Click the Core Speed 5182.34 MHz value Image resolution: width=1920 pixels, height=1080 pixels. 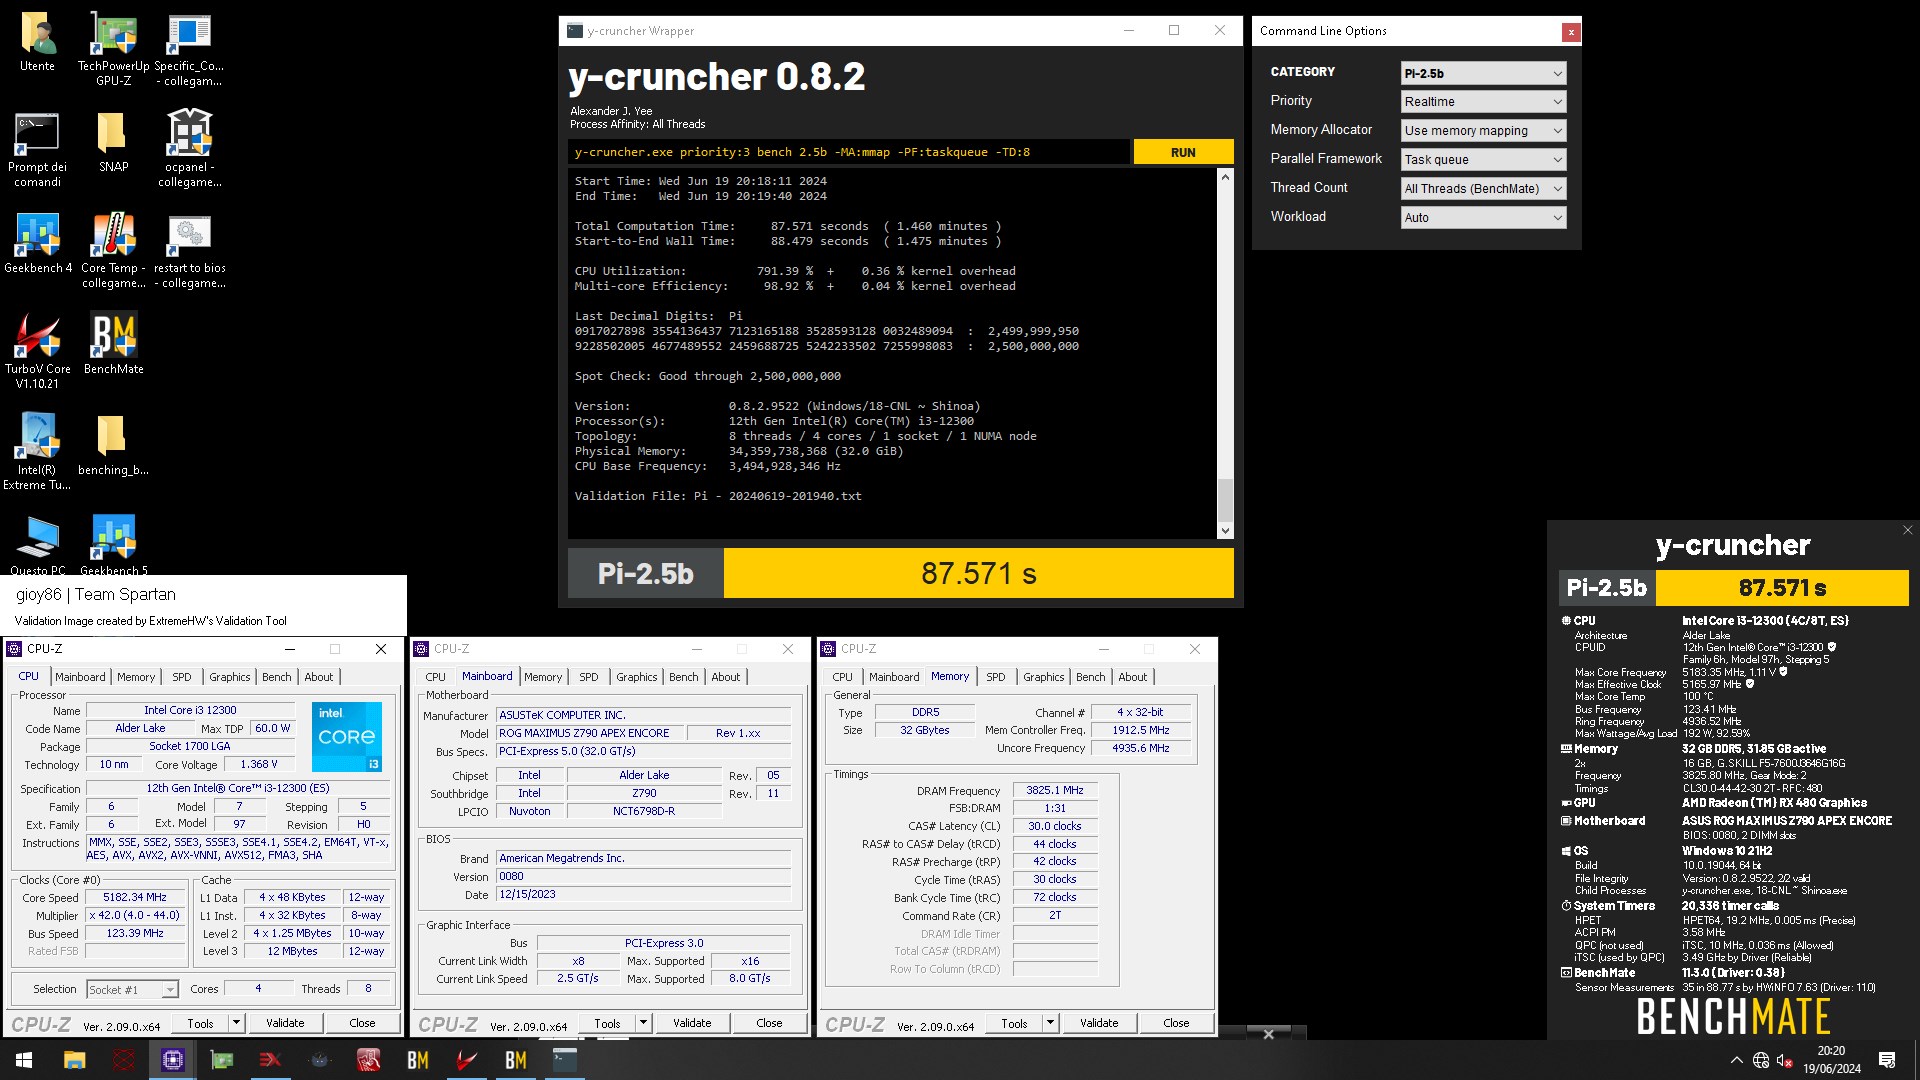point(135,898)
